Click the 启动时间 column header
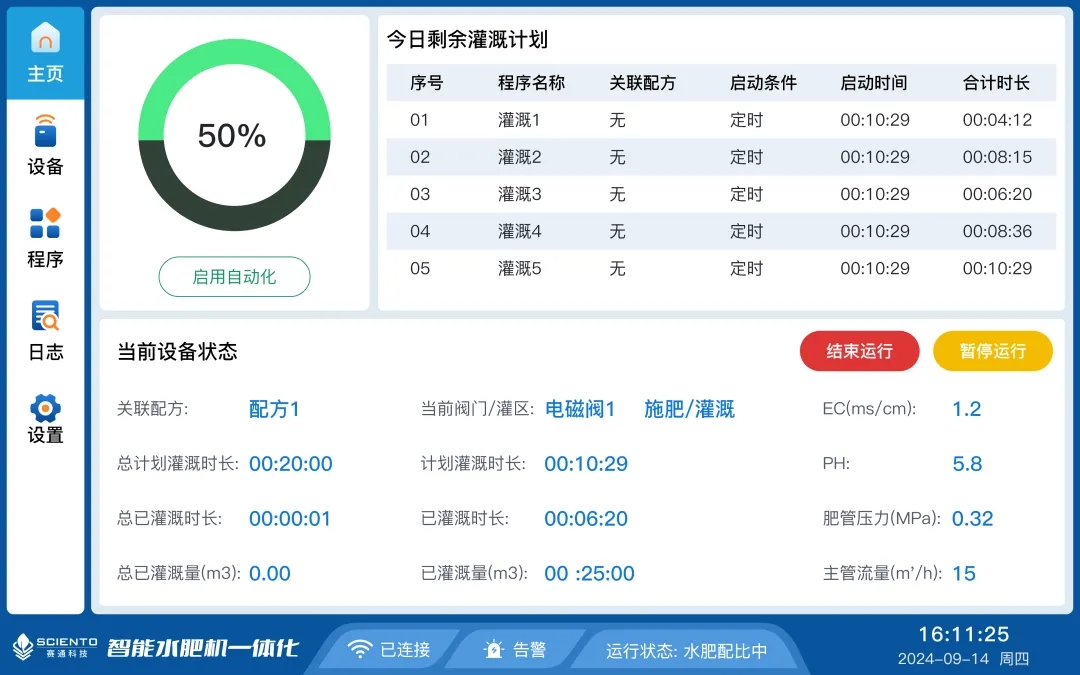The image size is (1080, 675). coord(873,83)
